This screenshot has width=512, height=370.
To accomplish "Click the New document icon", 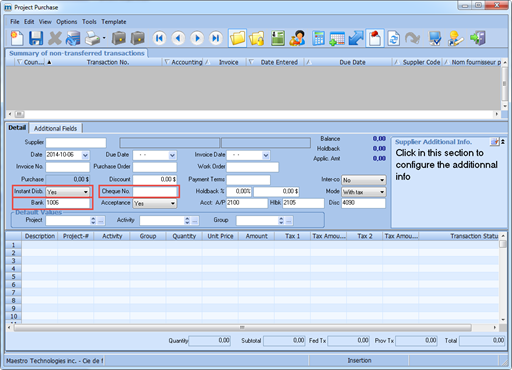I will click(x=17, y=38).
